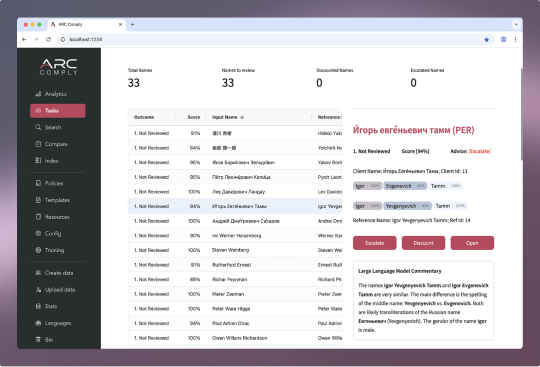This screenshot has width=540, height=367.
Task: Click the Large Language Model Commentary heading
Action: click(x=399, y=271)
